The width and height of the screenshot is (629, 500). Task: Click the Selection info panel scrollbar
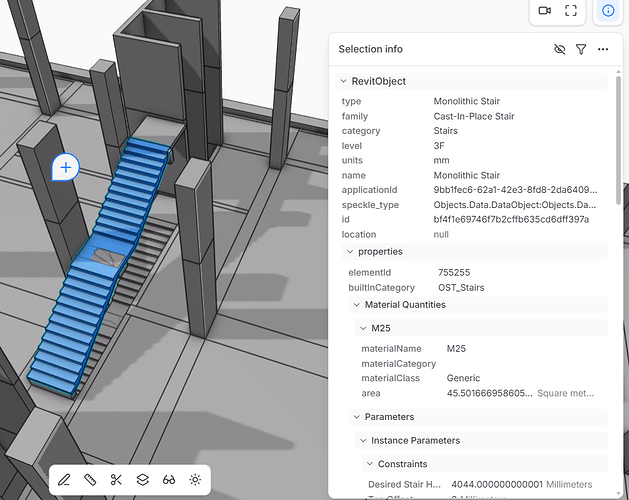coord(619,140)
